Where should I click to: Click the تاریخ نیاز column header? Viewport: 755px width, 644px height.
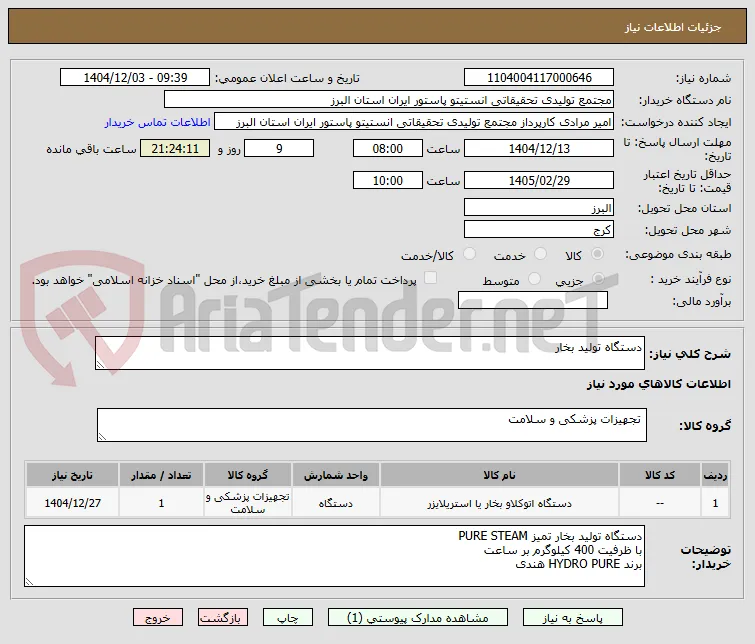(x=72, y=475)
